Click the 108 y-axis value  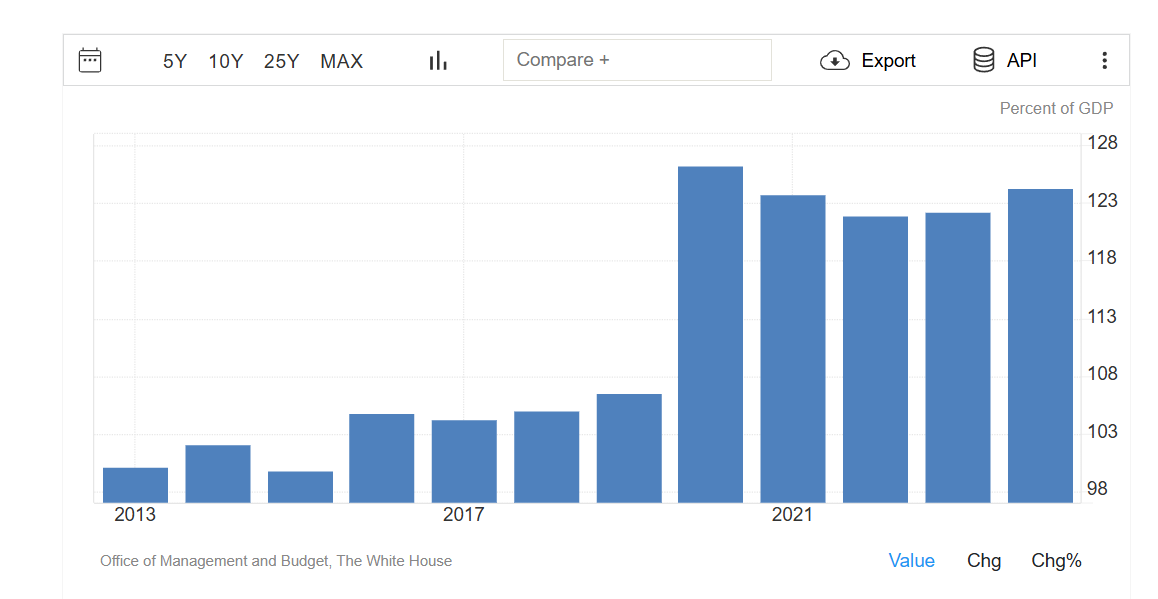tap(1103, 374)
